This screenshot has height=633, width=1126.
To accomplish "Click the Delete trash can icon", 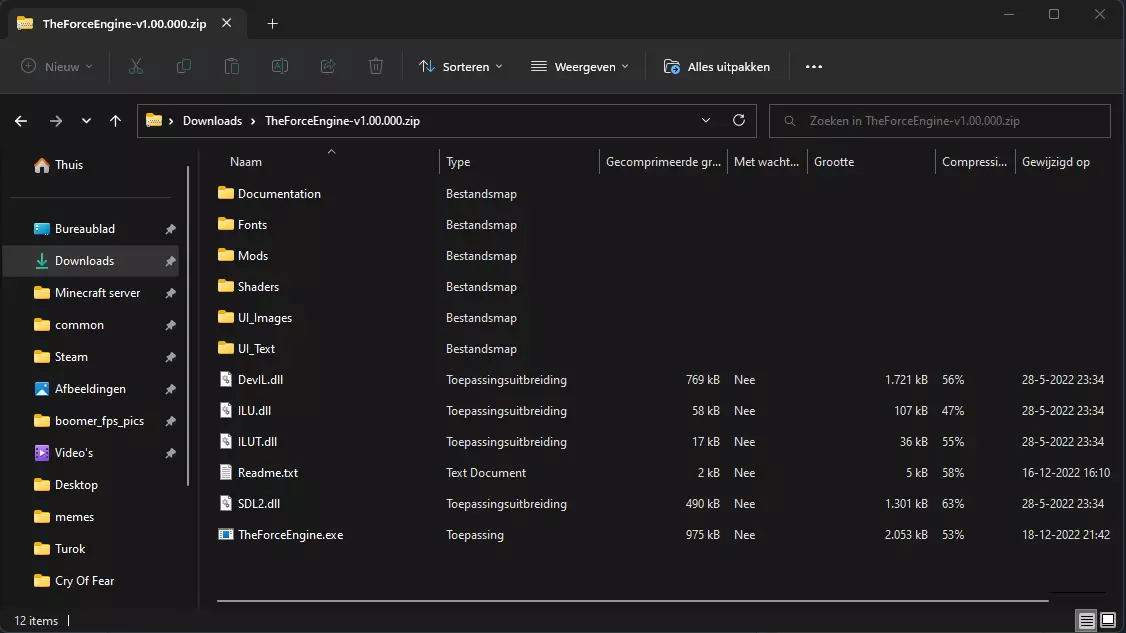I will pyautogui.click(x=376, y=66).
